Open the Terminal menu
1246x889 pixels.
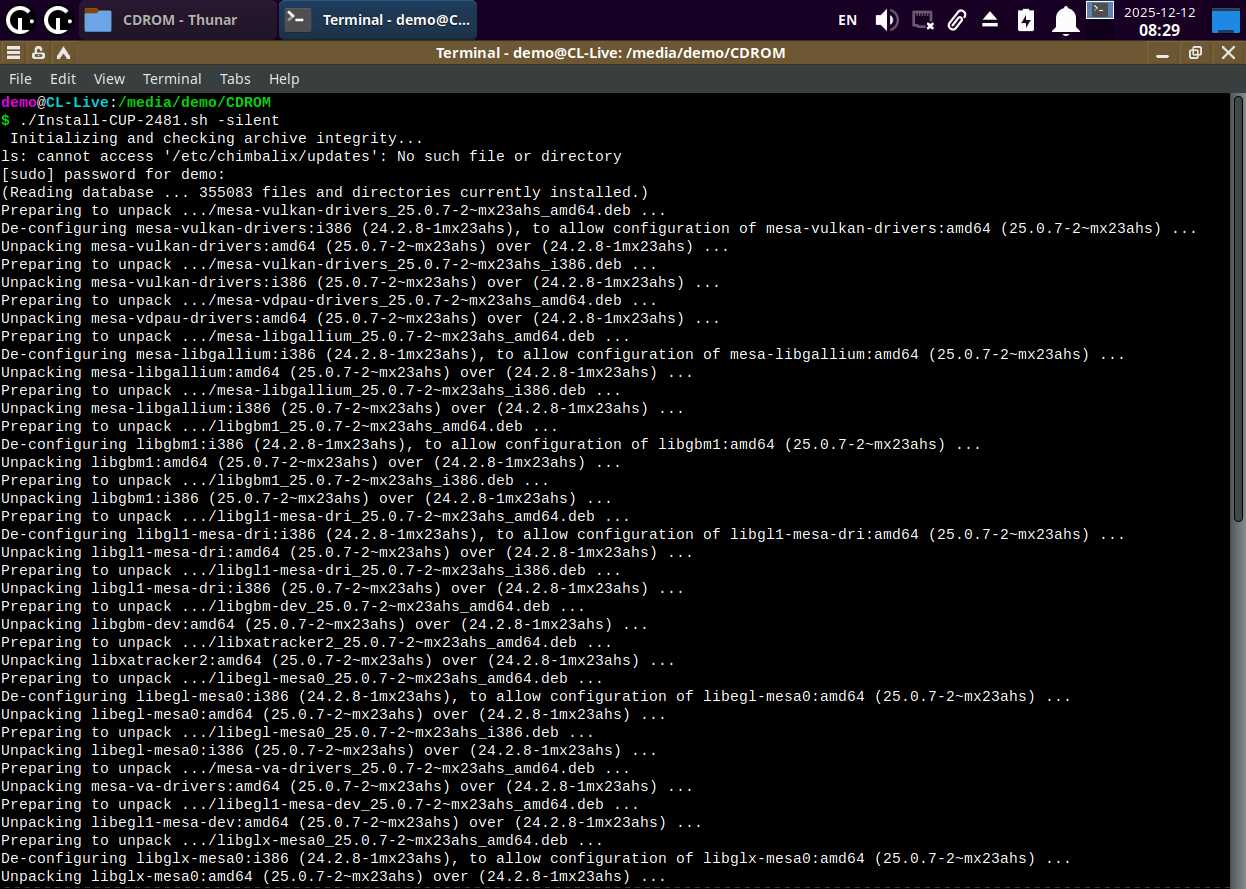click(172, 79)
